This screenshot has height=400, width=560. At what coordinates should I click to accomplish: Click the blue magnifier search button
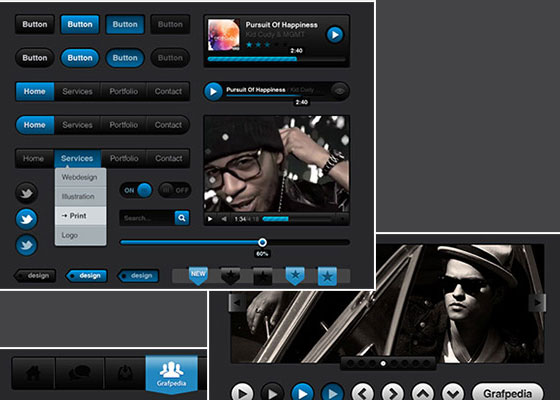[182, 218]
